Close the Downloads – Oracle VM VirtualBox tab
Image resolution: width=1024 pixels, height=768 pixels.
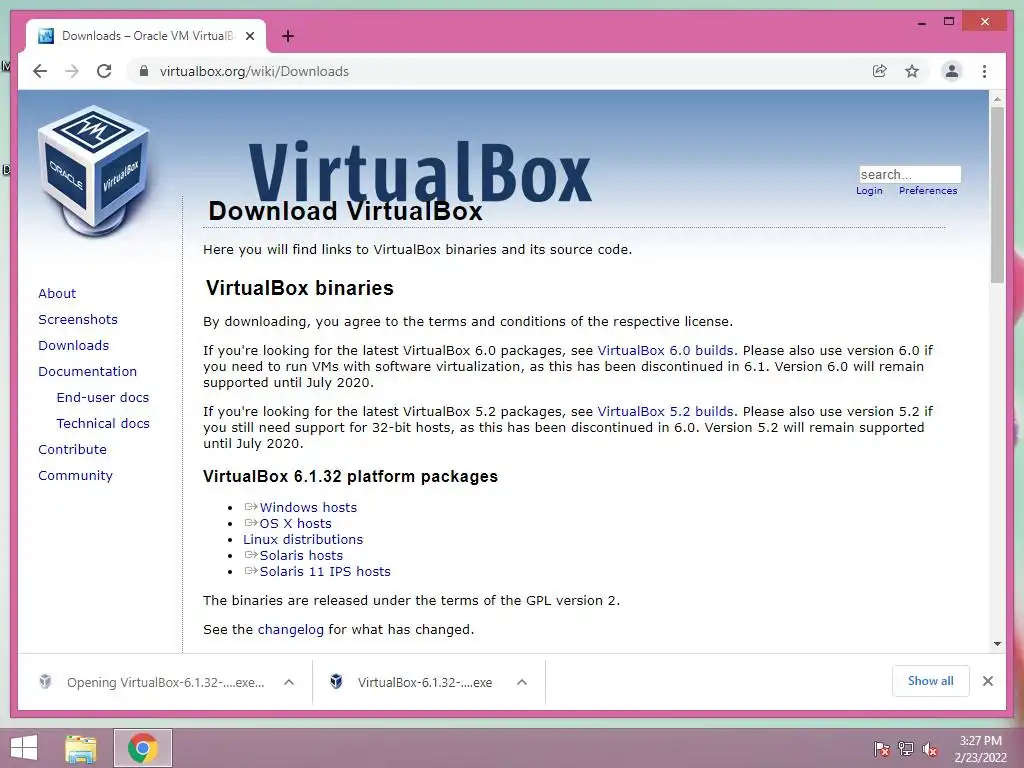coord(249,36)
